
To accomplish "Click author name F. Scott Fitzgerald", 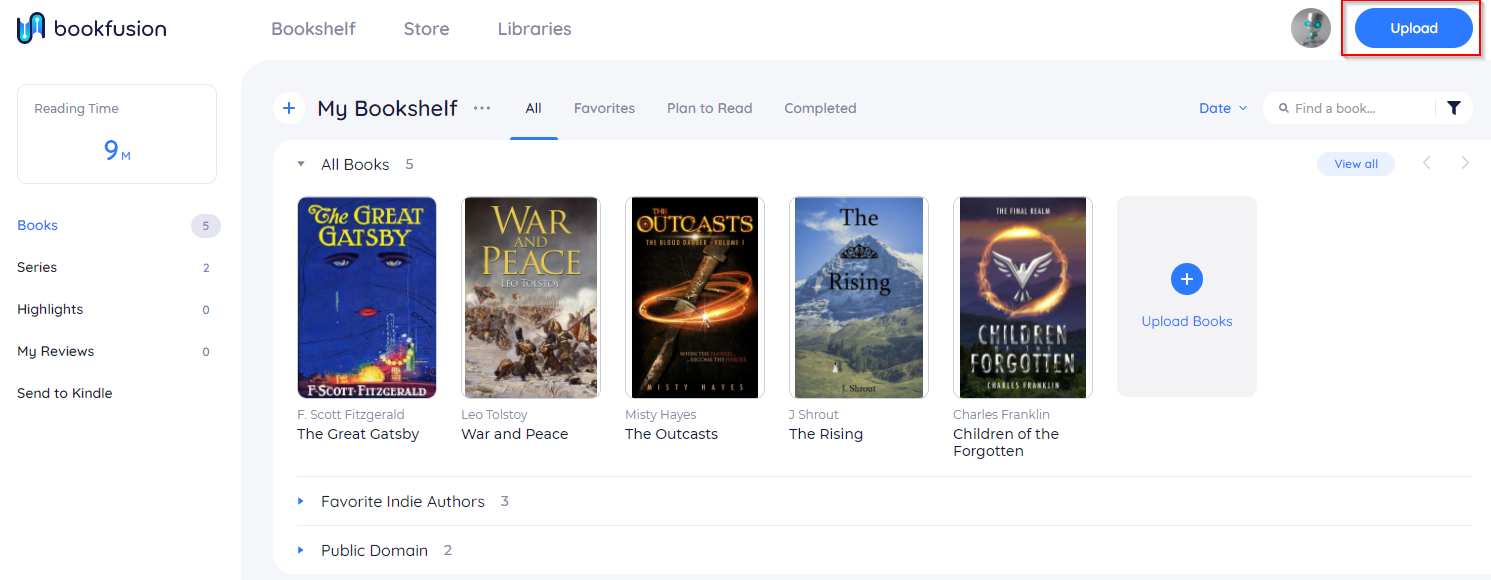I will 351,414.
